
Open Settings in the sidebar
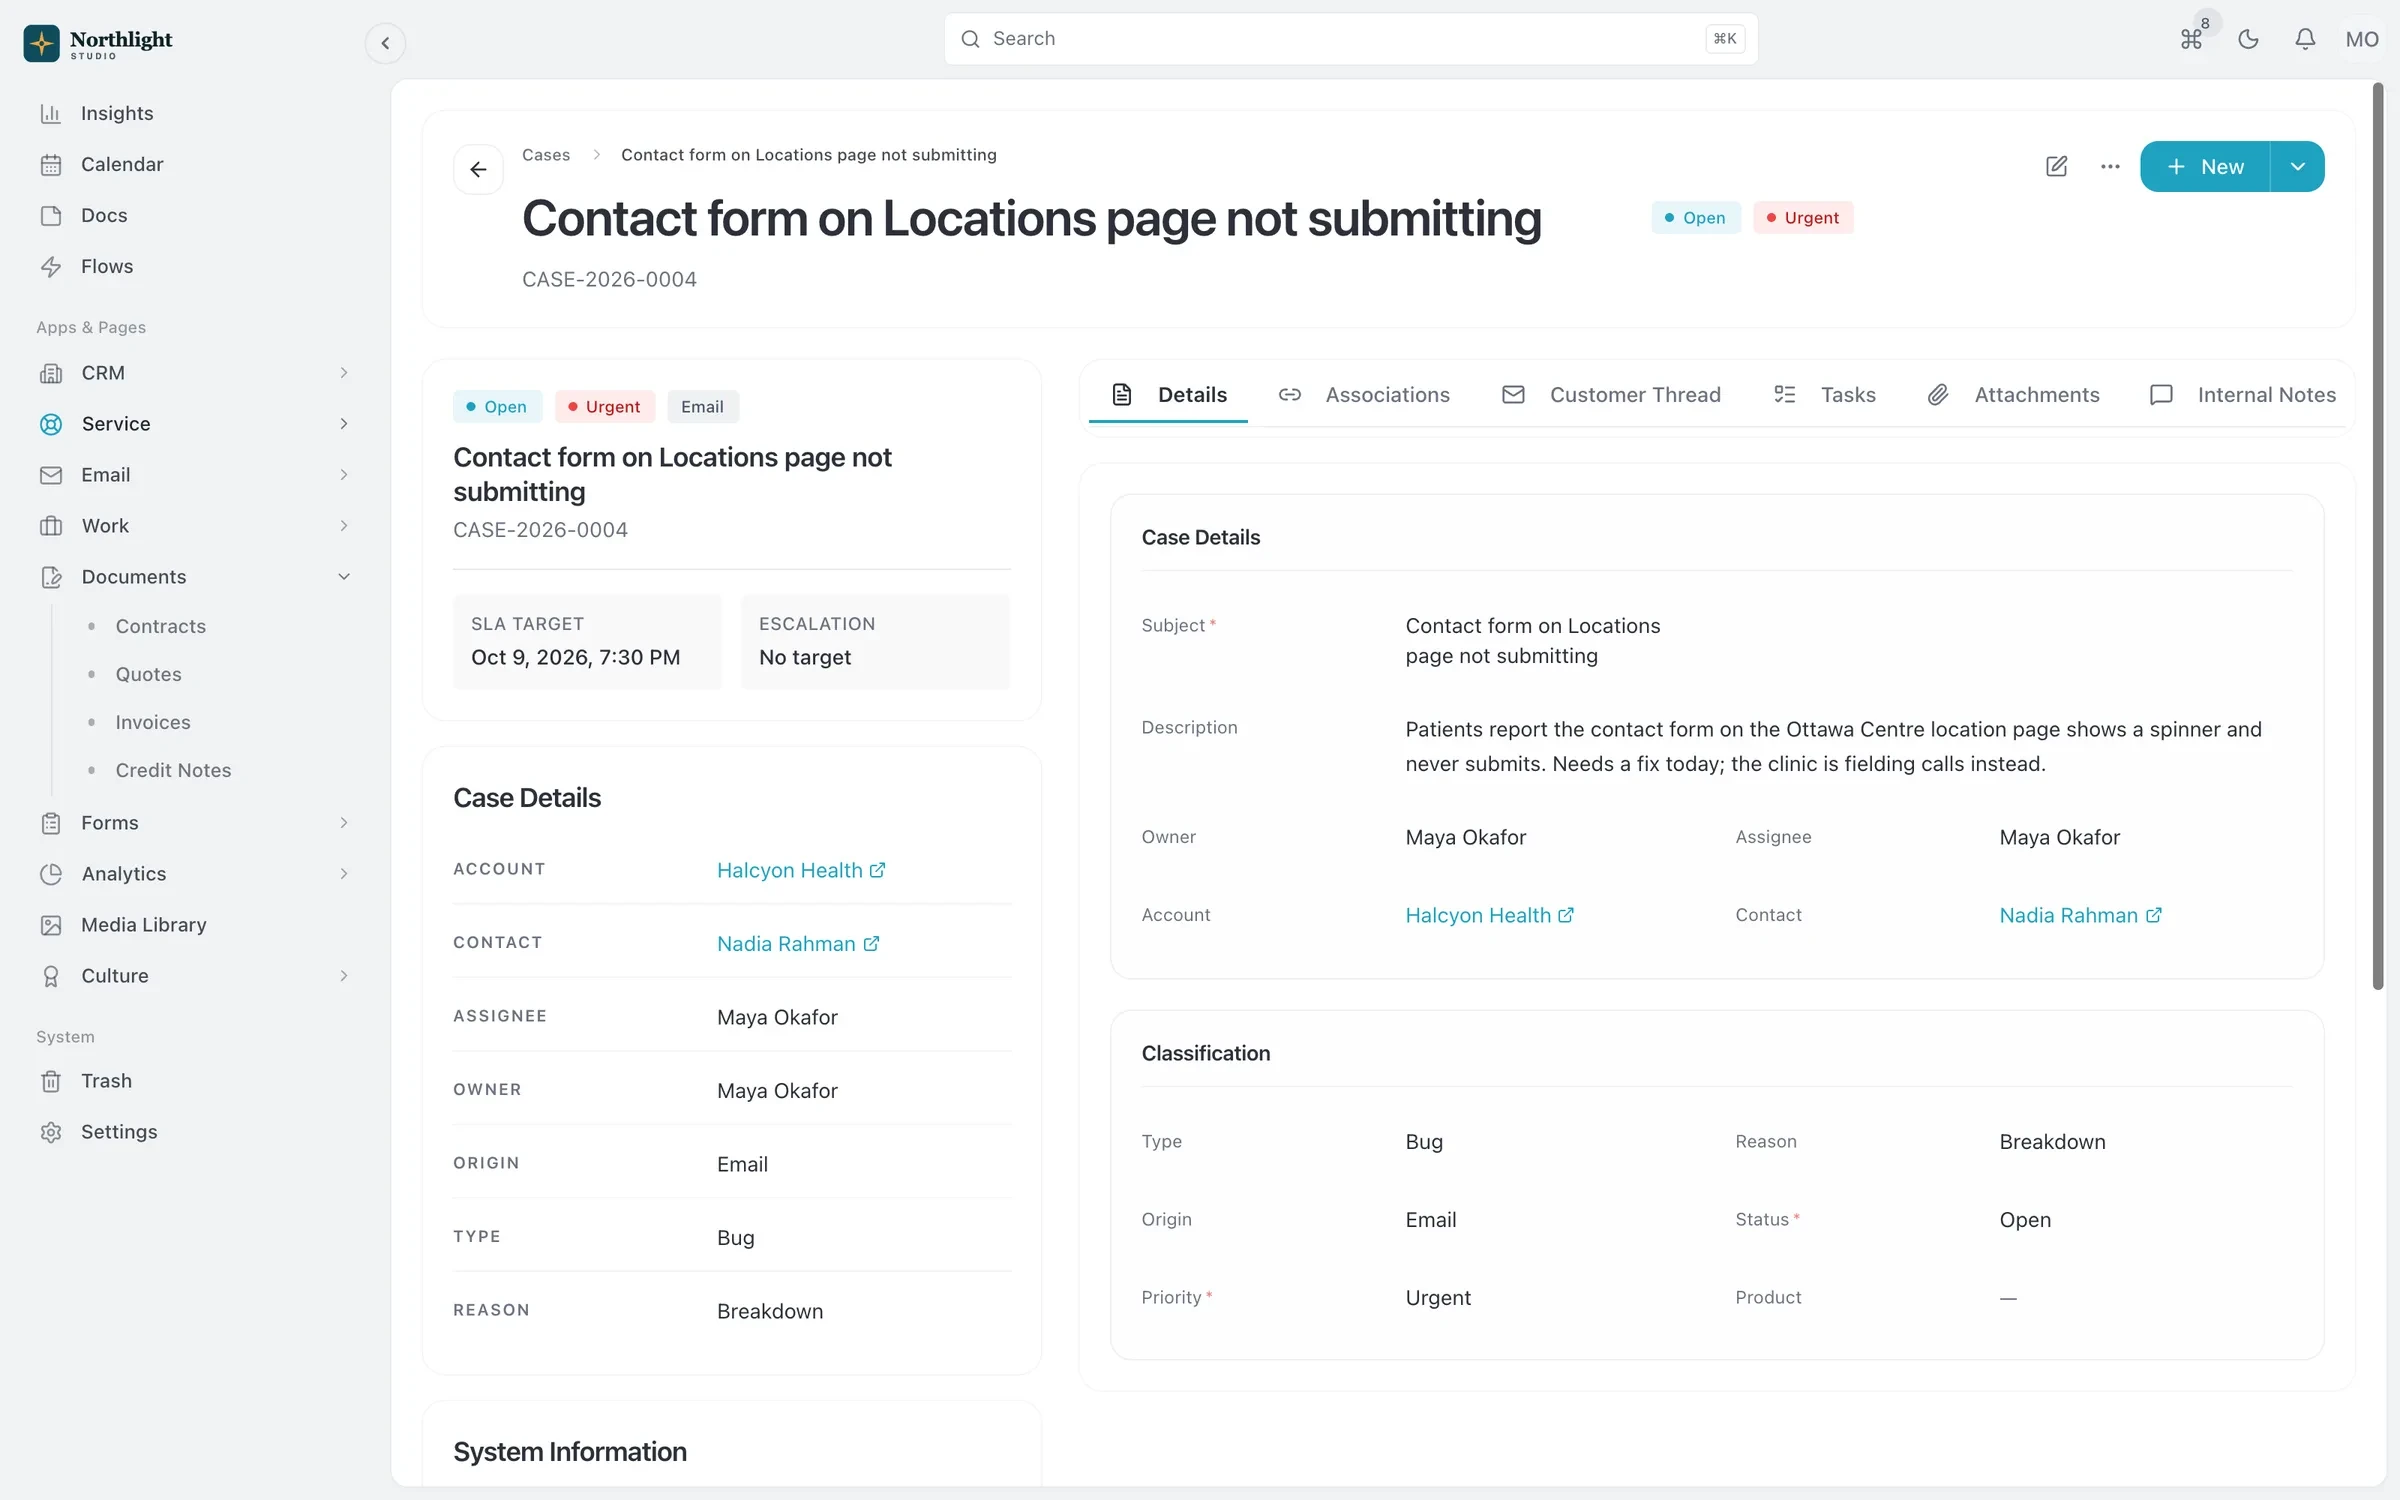[x=195, y=1132]
